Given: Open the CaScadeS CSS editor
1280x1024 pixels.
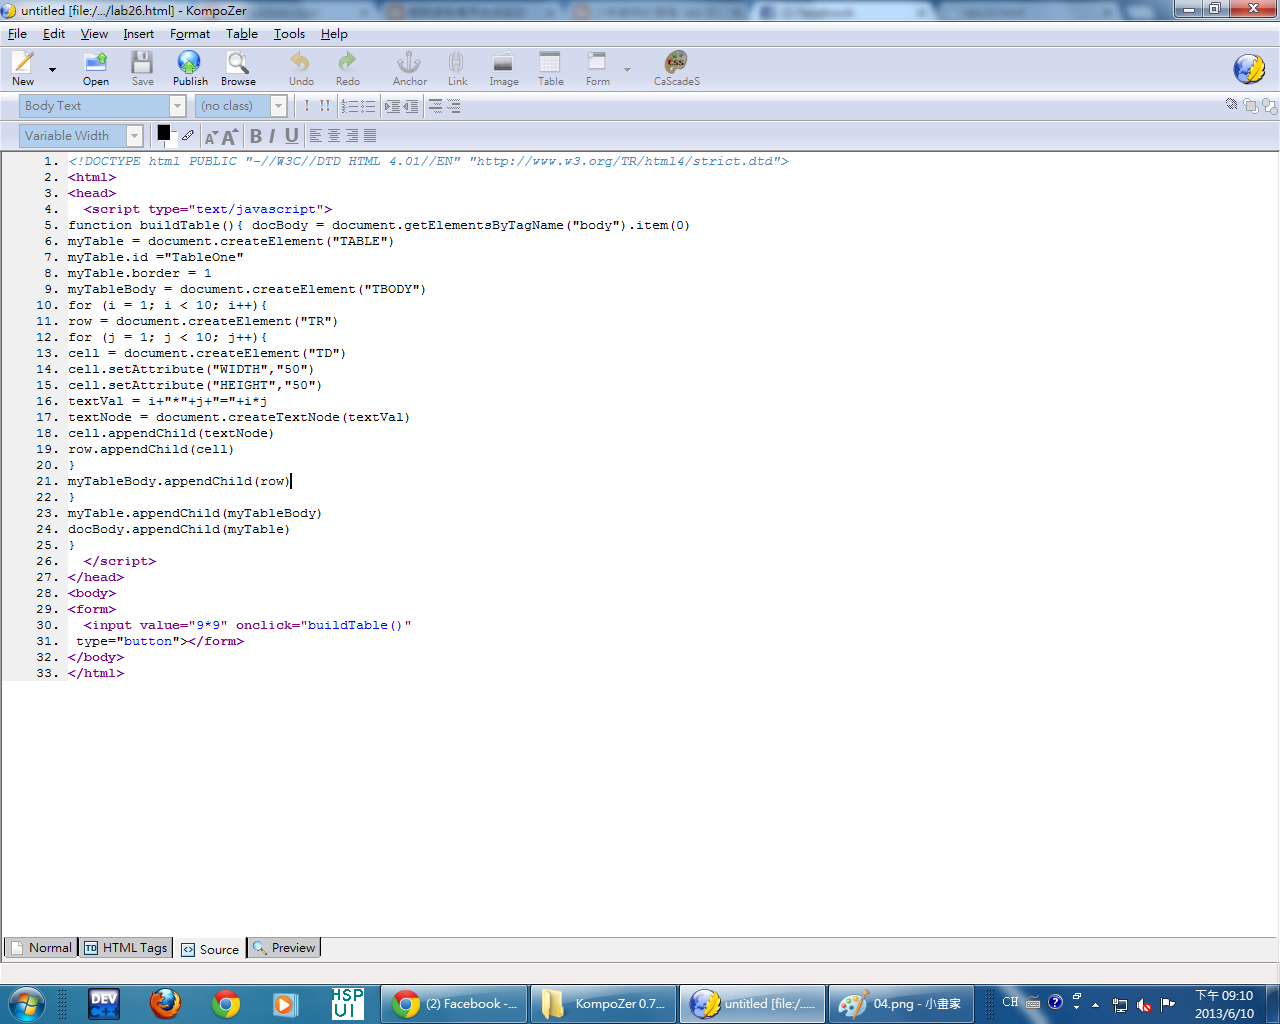Looking at the screenshot, I should click(676, 68).
